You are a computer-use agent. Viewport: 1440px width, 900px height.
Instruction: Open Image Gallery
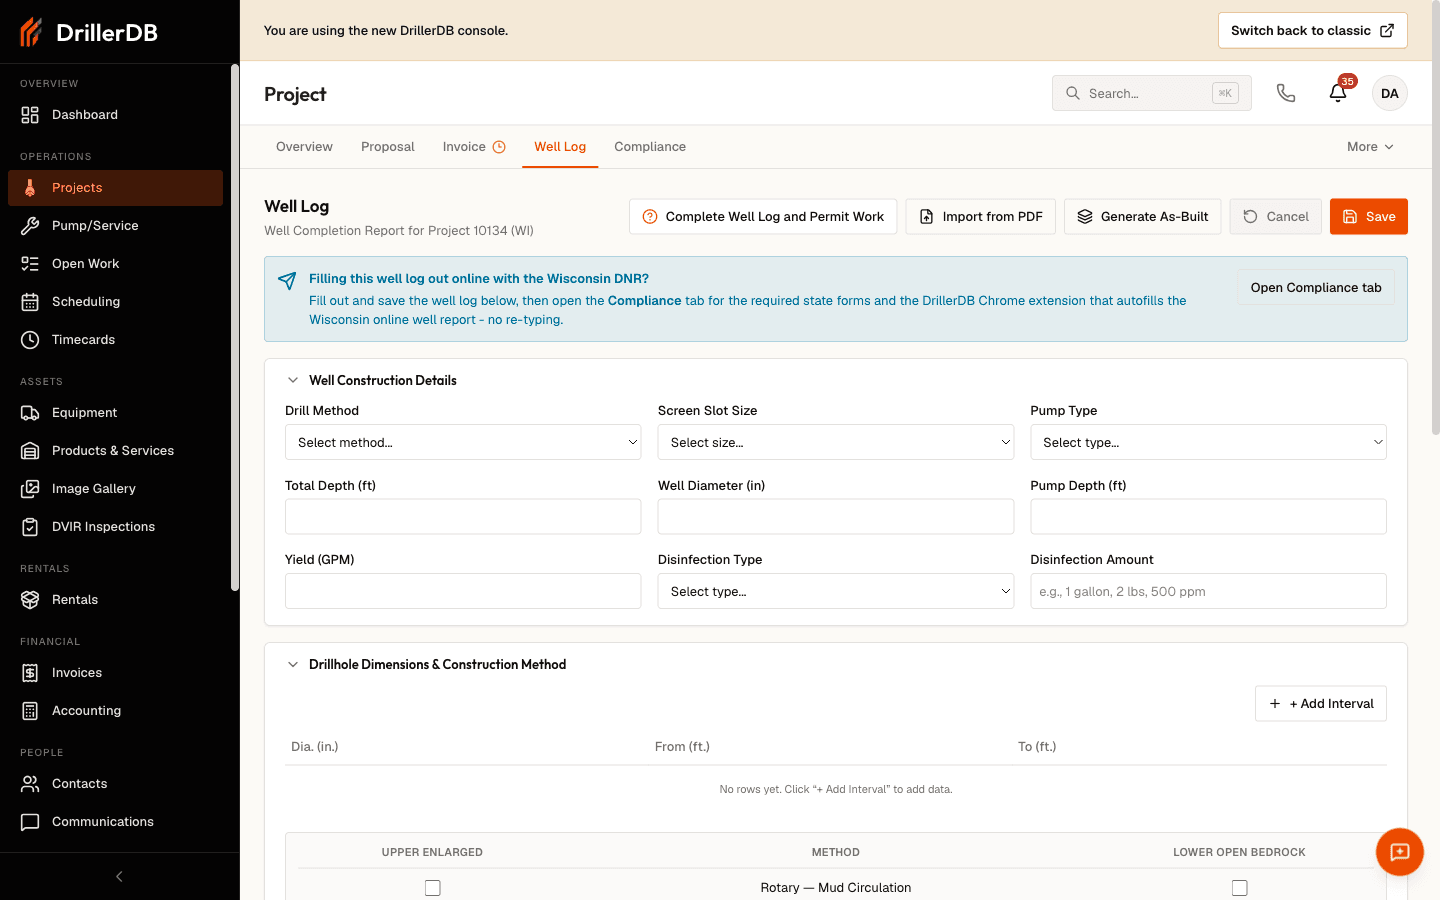click(x=115, y=489)
